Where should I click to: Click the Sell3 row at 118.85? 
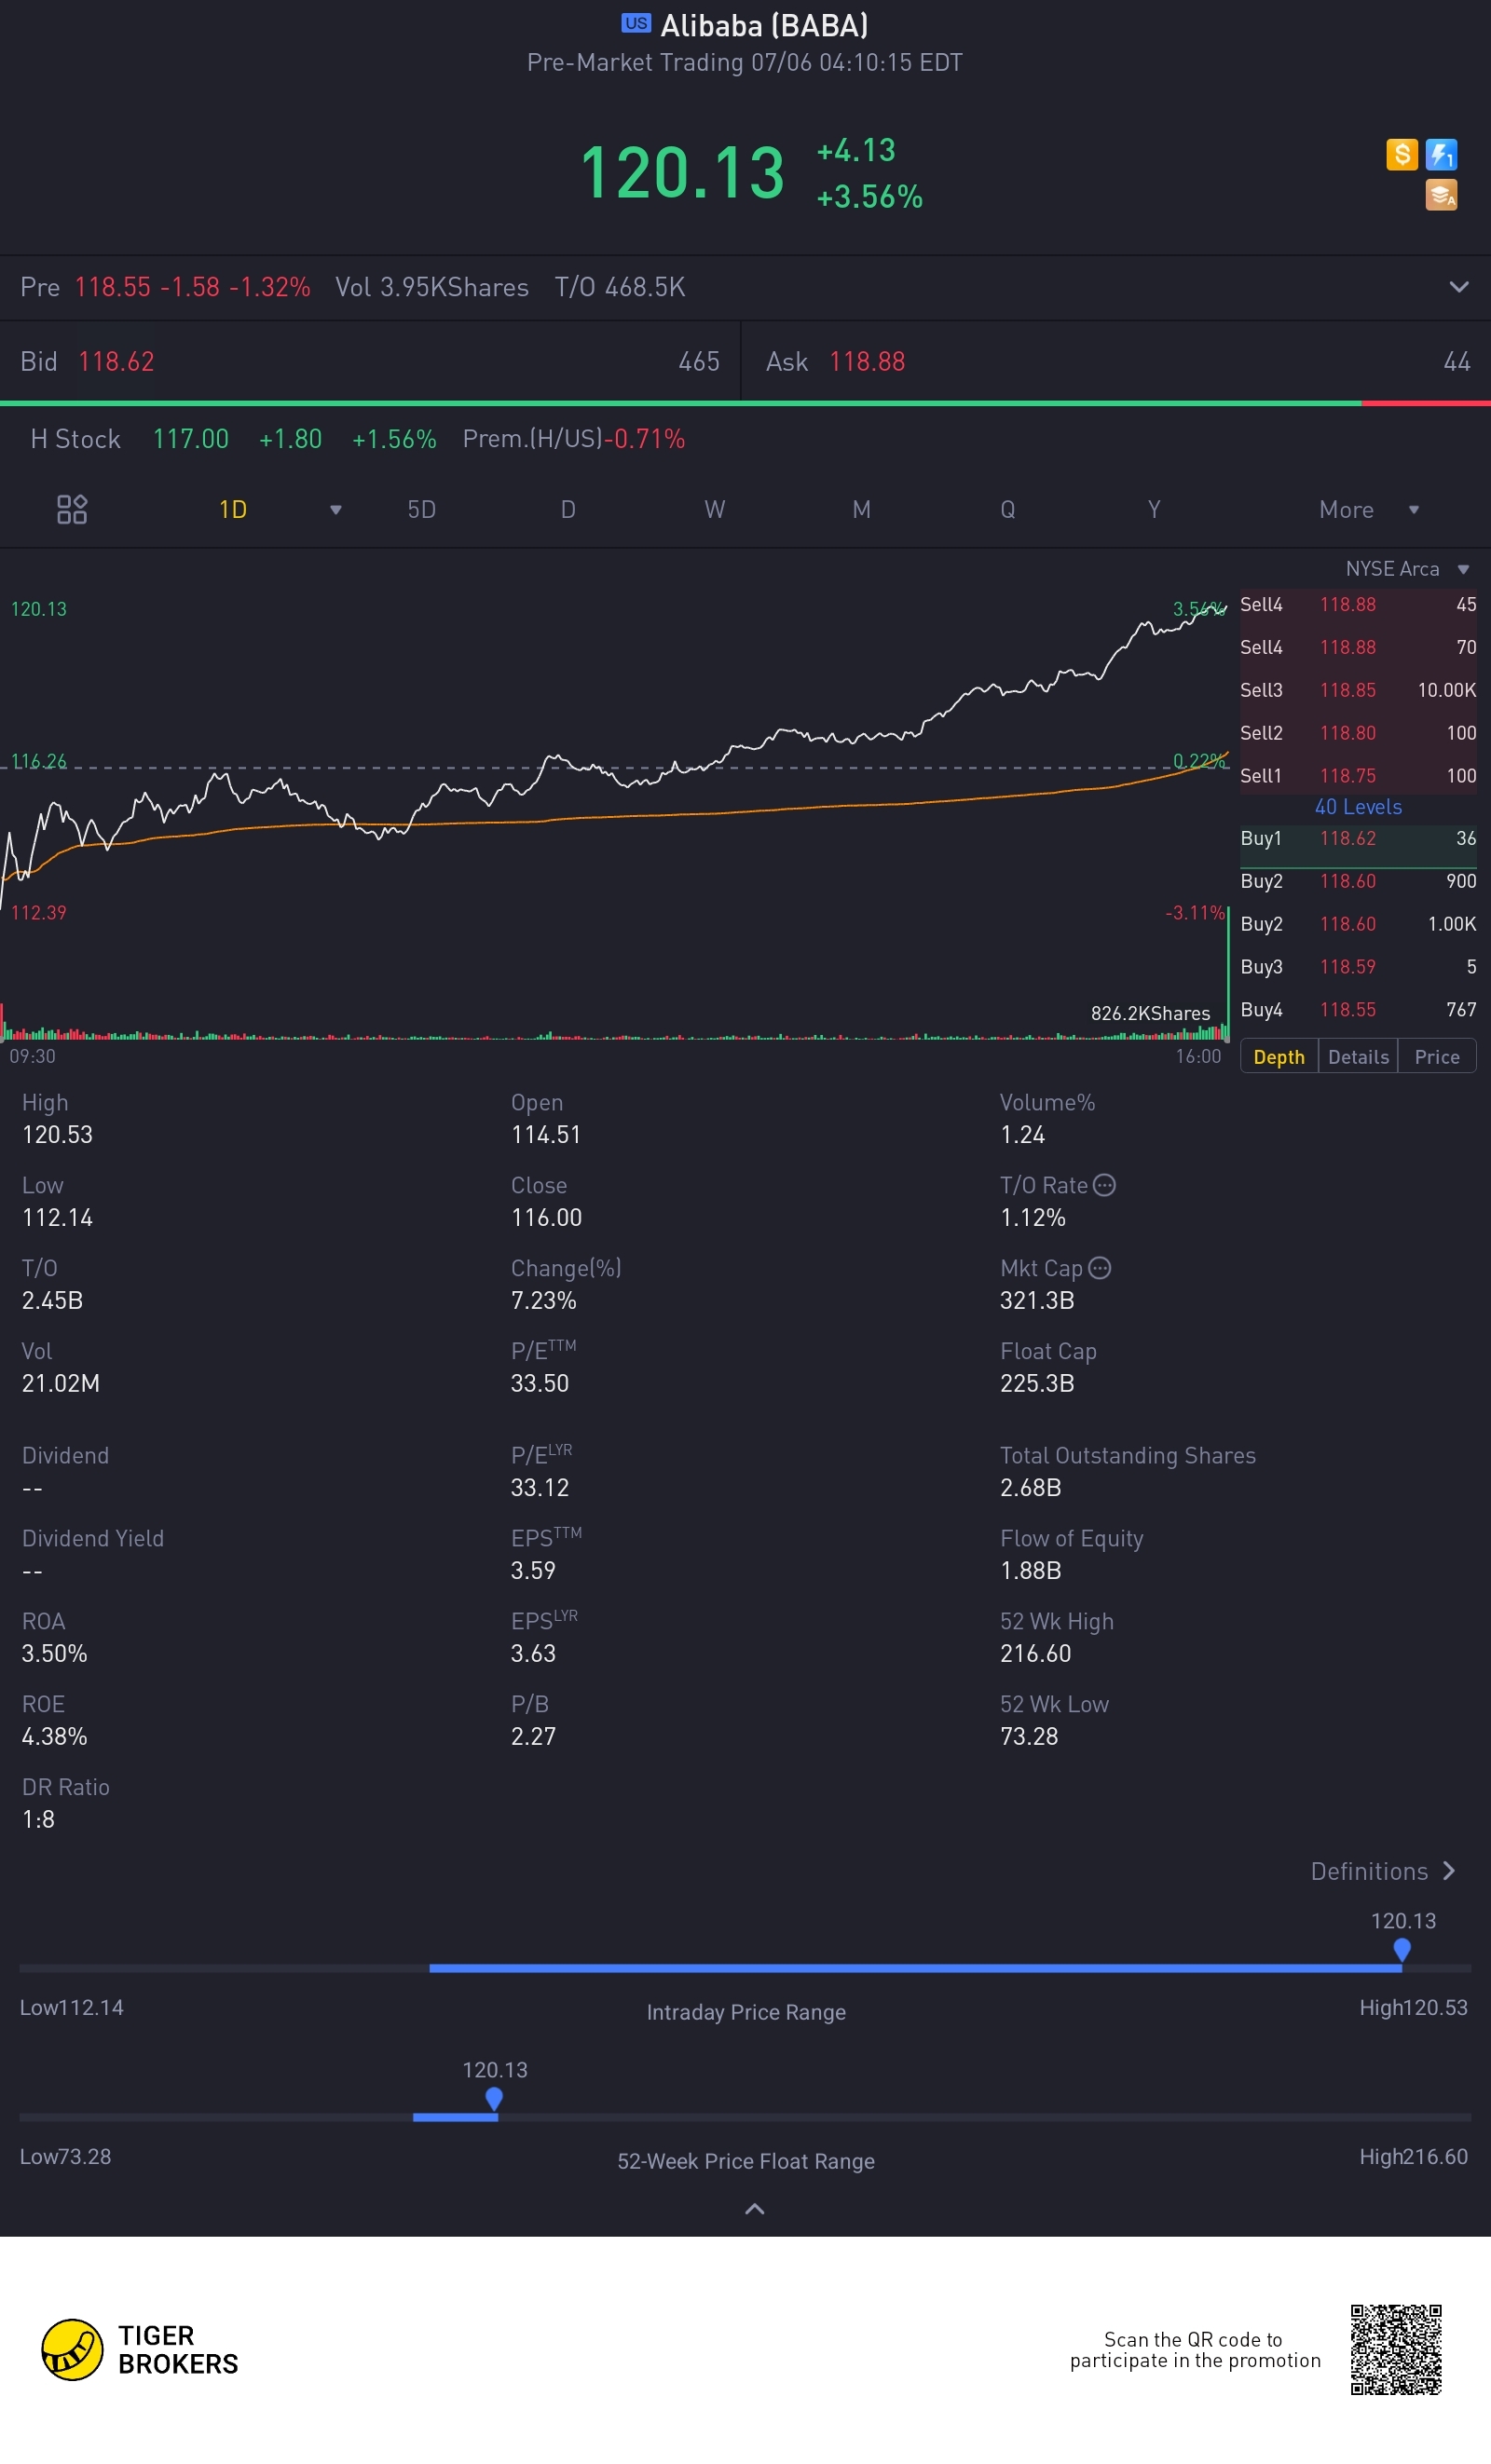[1358, 690]
